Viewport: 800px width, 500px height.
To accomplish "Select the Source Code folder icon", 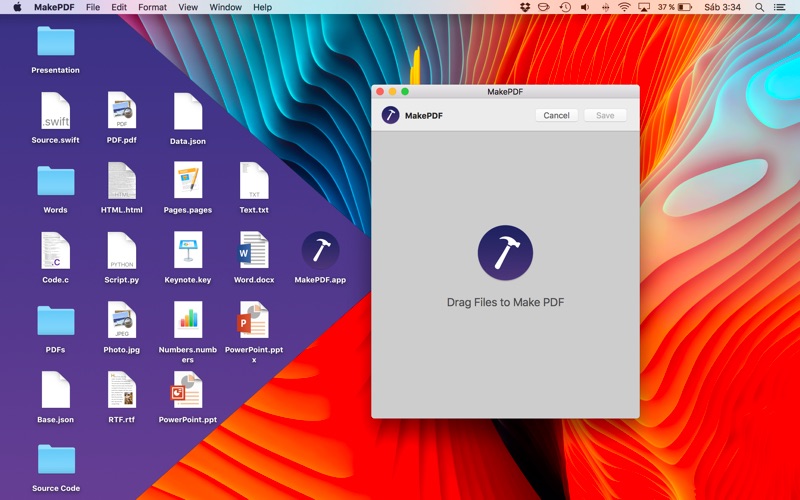I will click(x=56, y=459).
